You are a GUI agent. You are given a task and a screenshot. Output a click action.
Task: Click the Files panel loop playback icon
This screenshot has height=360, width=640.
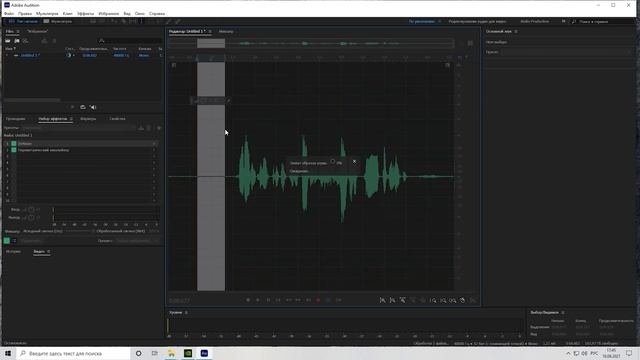83,107
